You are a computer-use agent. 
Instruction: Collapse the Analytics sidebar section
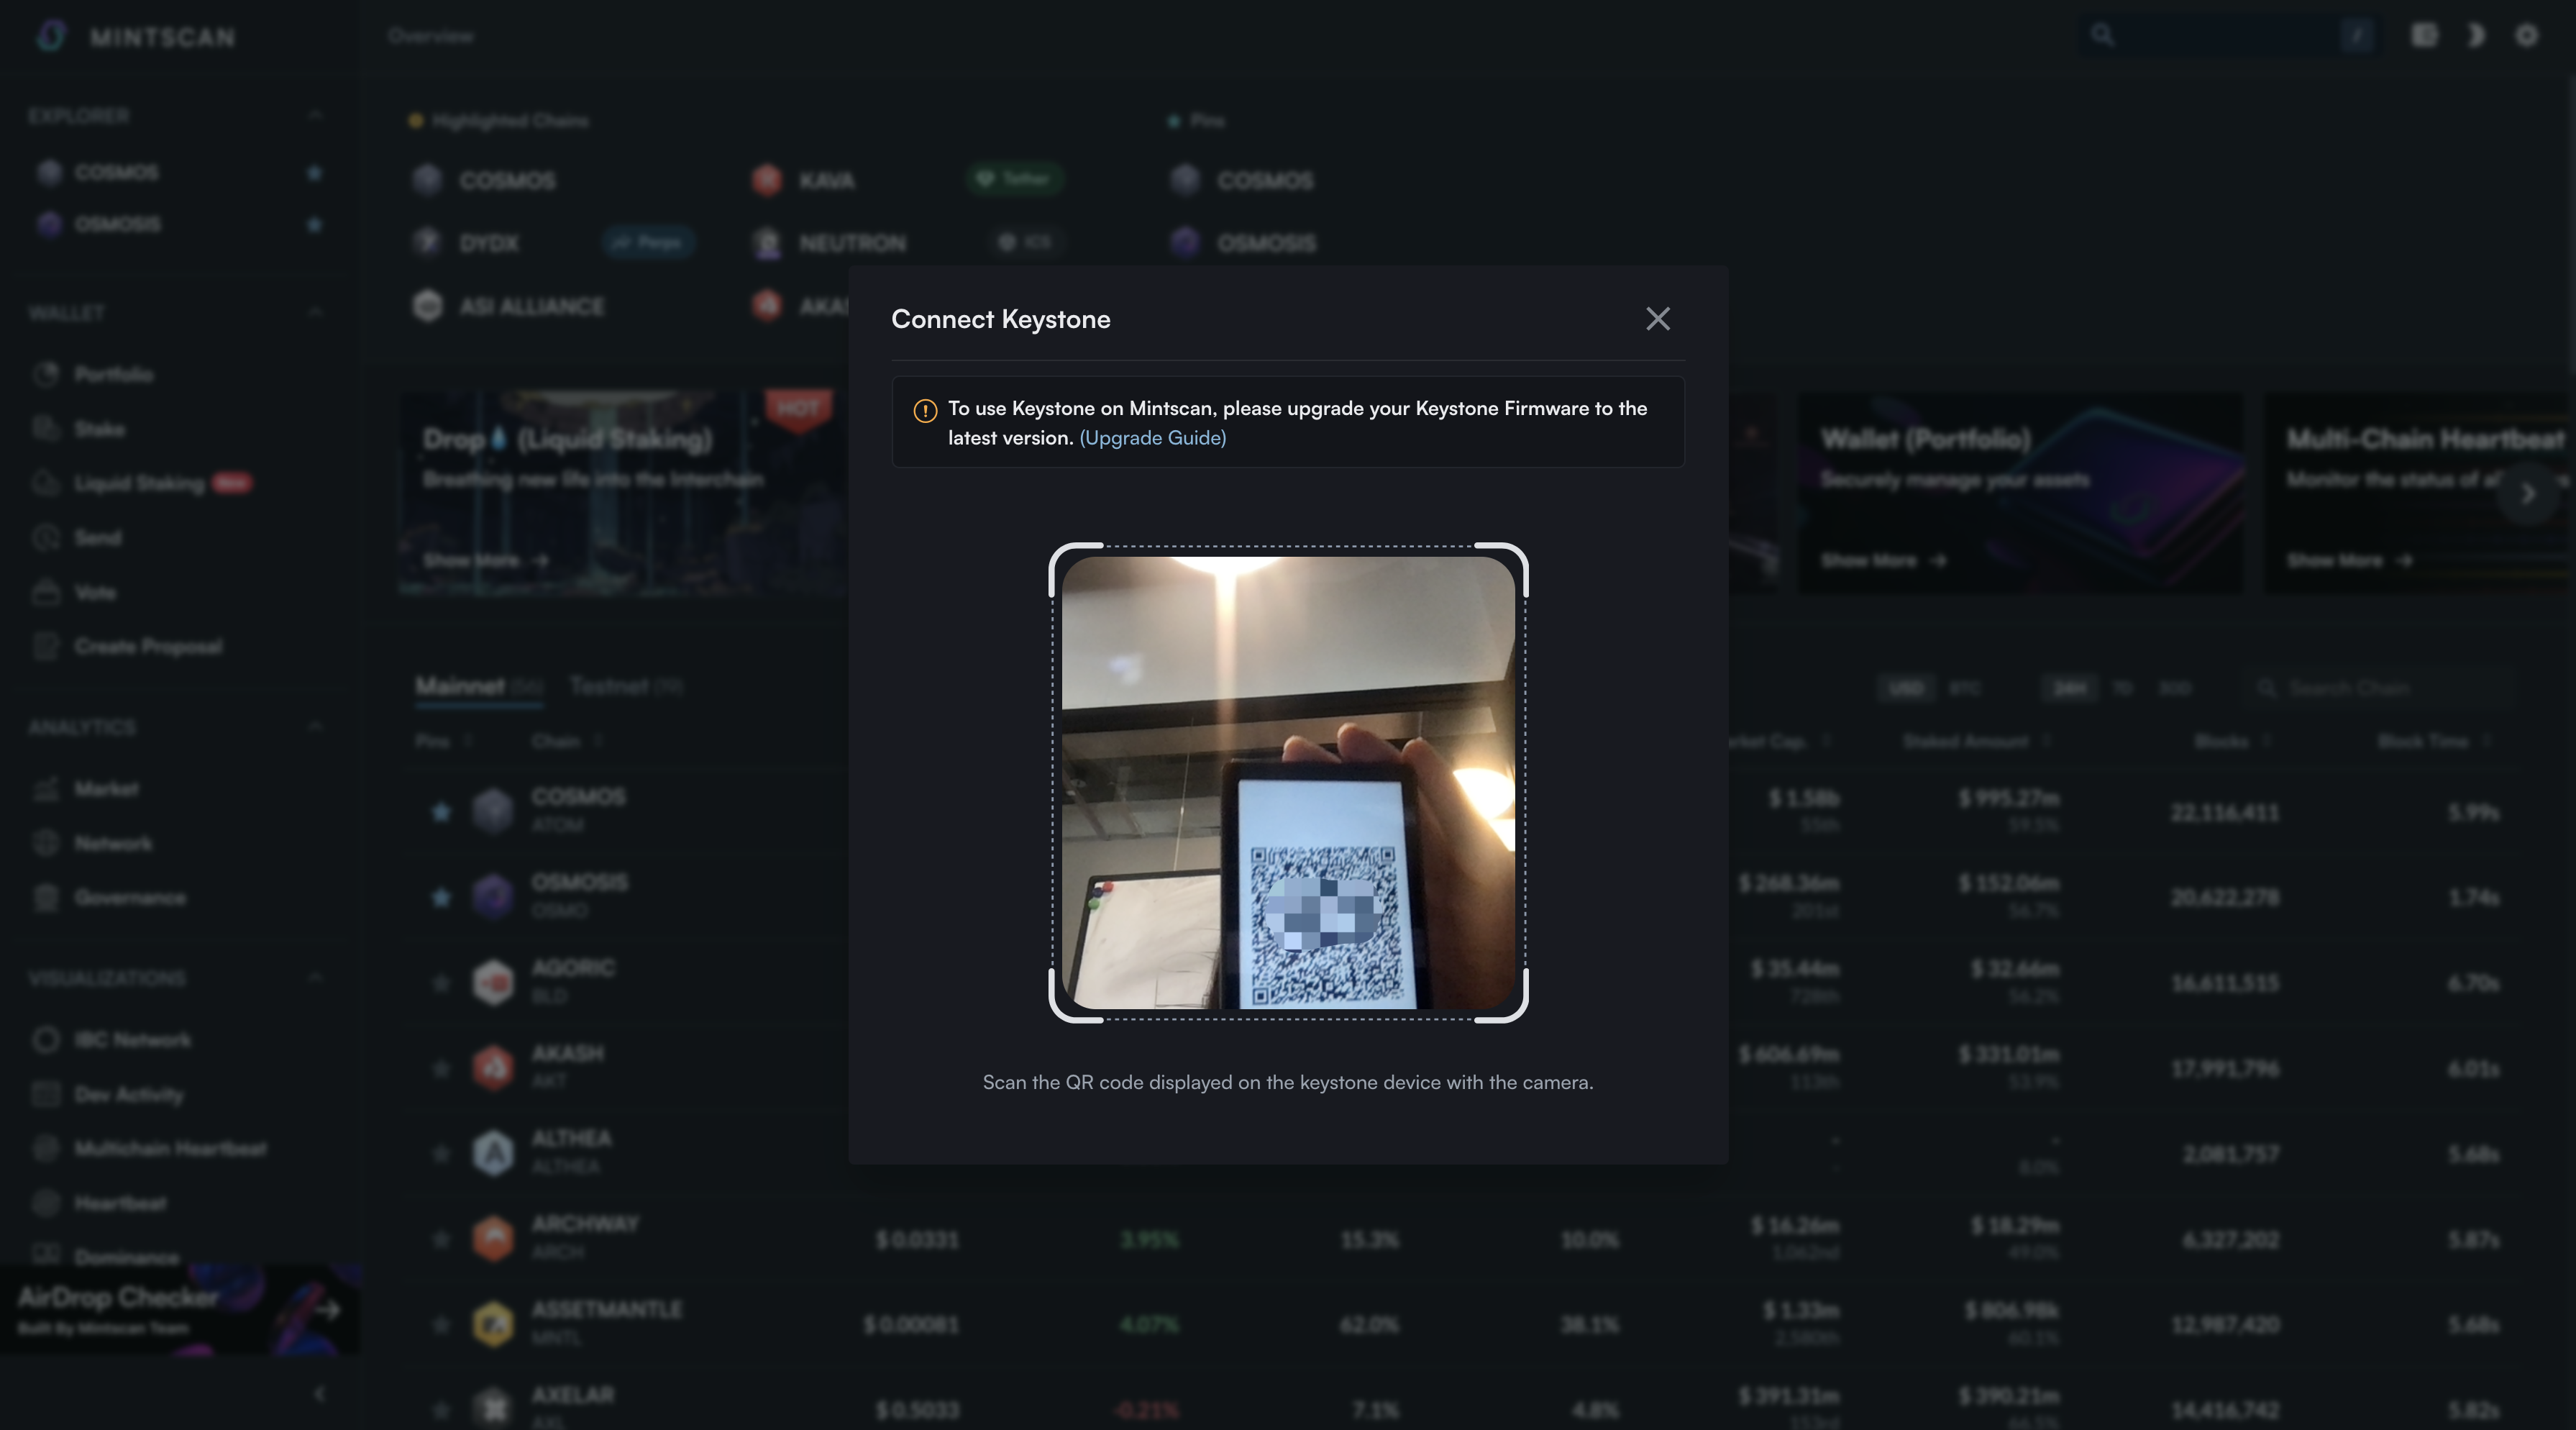[x=315, y=727]
